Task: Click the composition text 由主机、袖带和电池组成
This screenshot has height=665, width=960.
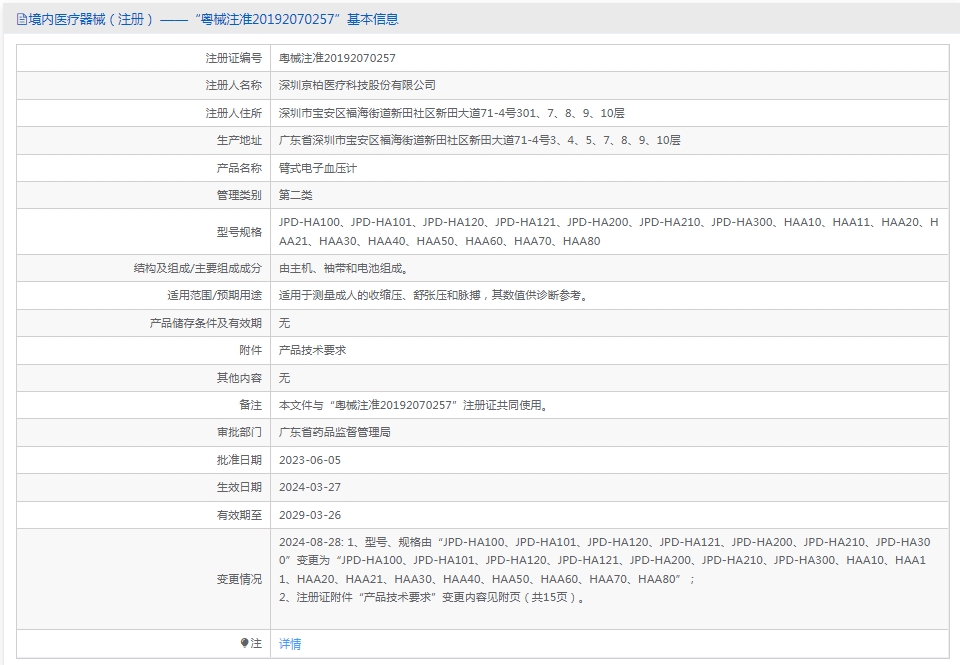Action: point(343,268)
